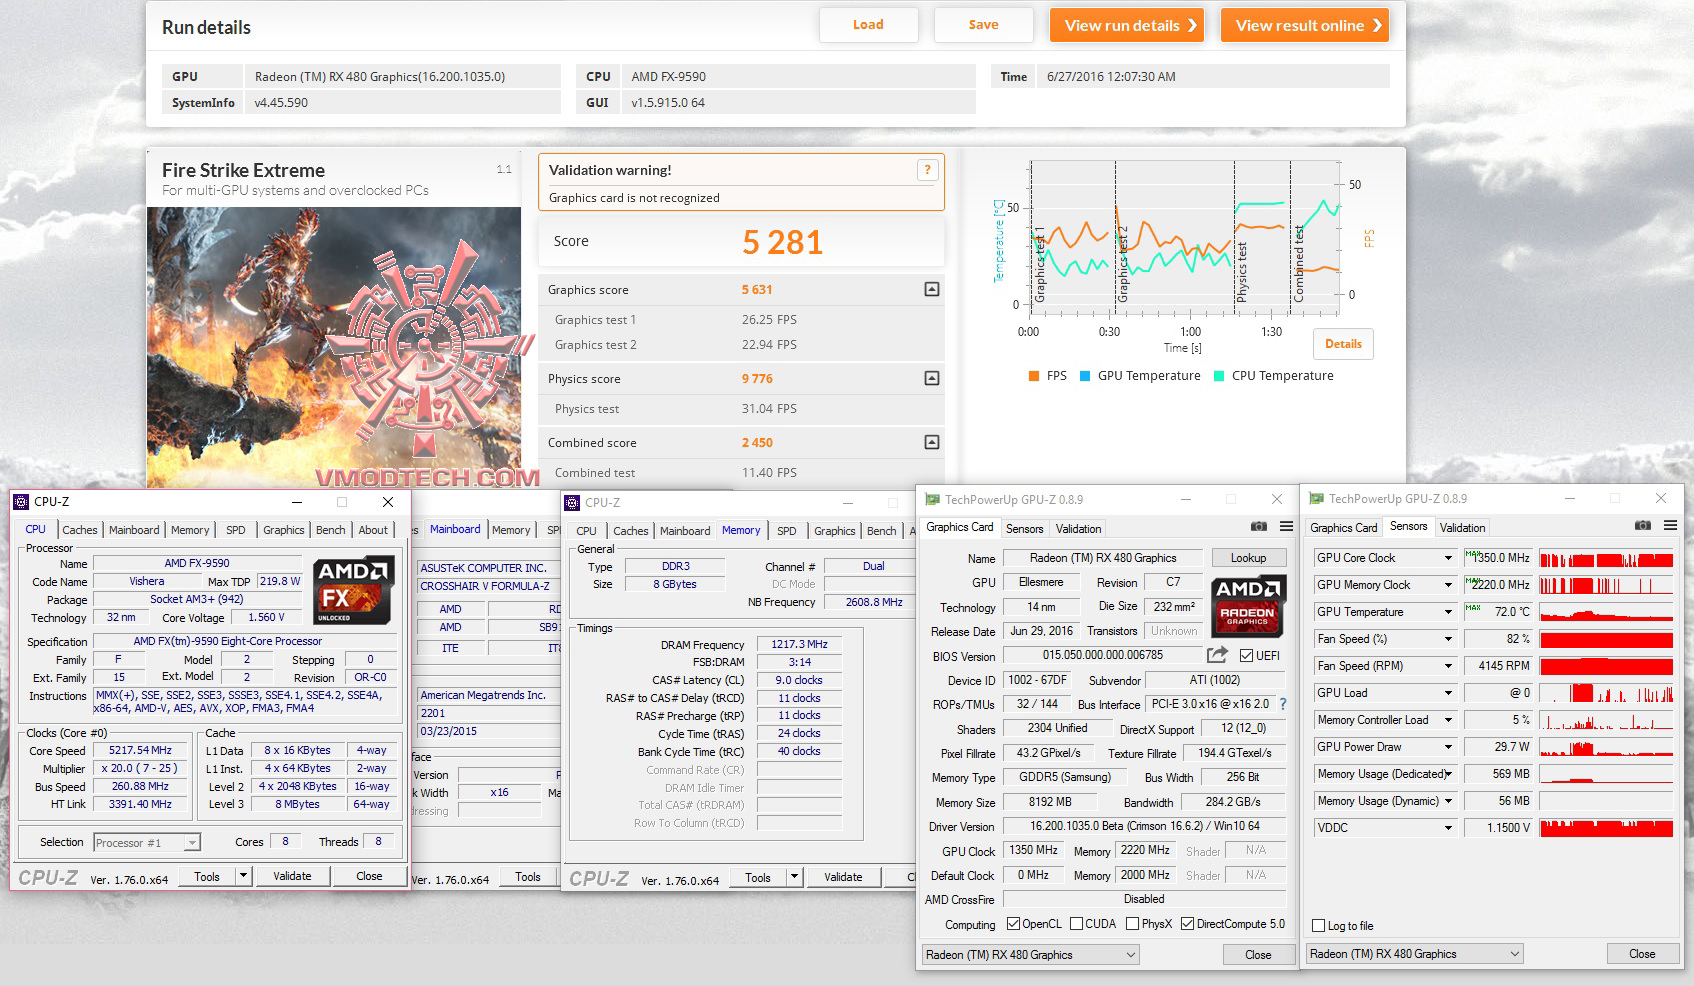Open the Fan Speed (RPM) sensor dropdown
This screenshot has height=986, width=1694.
(x=1447, y=666)
